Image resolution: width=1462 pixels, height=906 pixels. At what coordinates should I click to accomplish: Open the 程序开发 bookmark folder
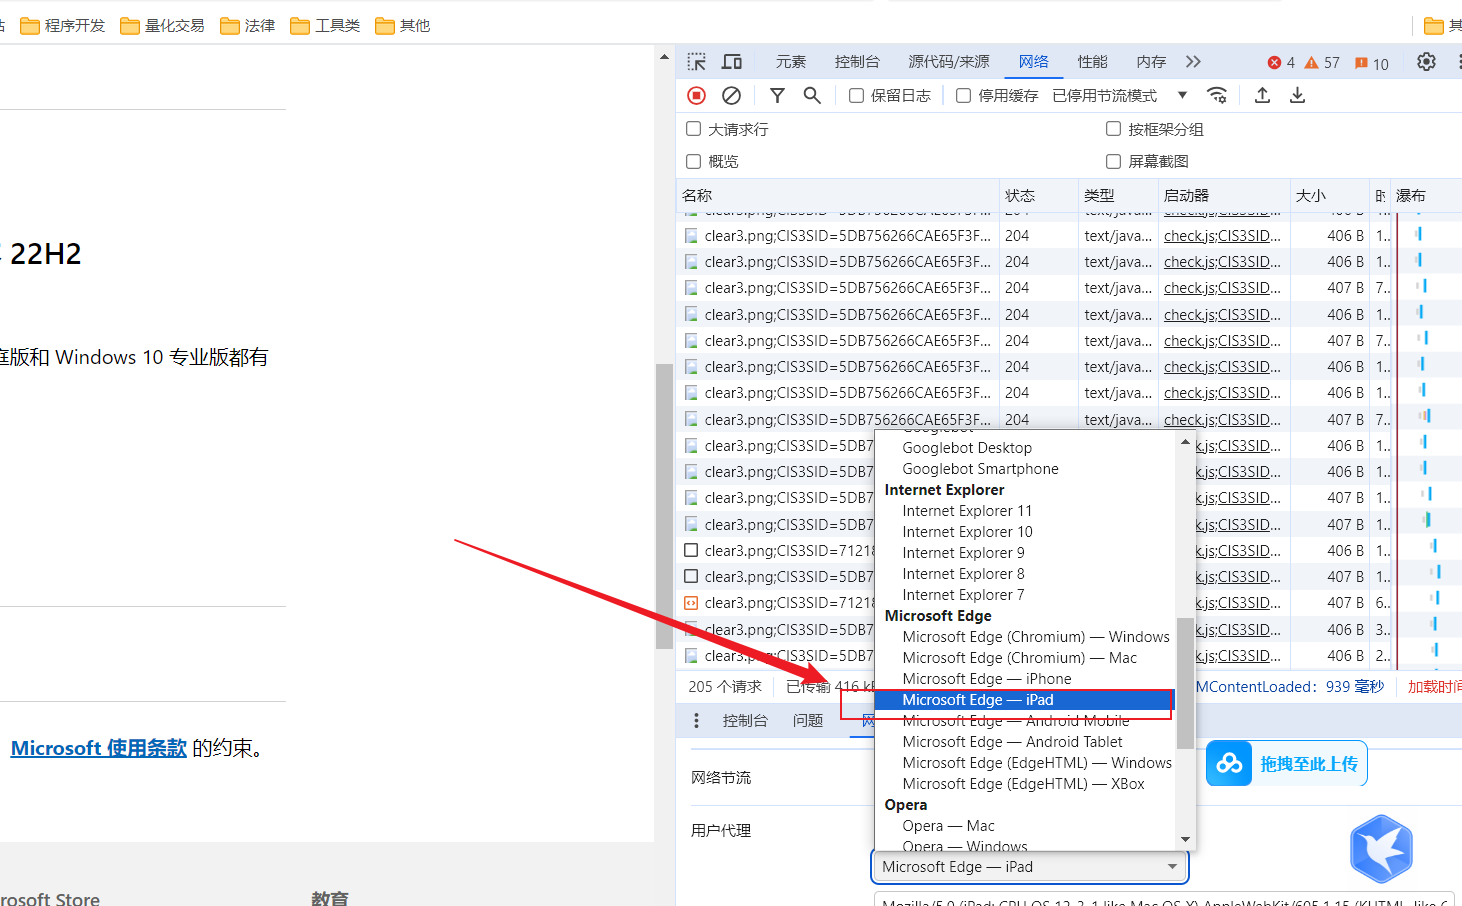pyautogui.click(x=62, y=25)
